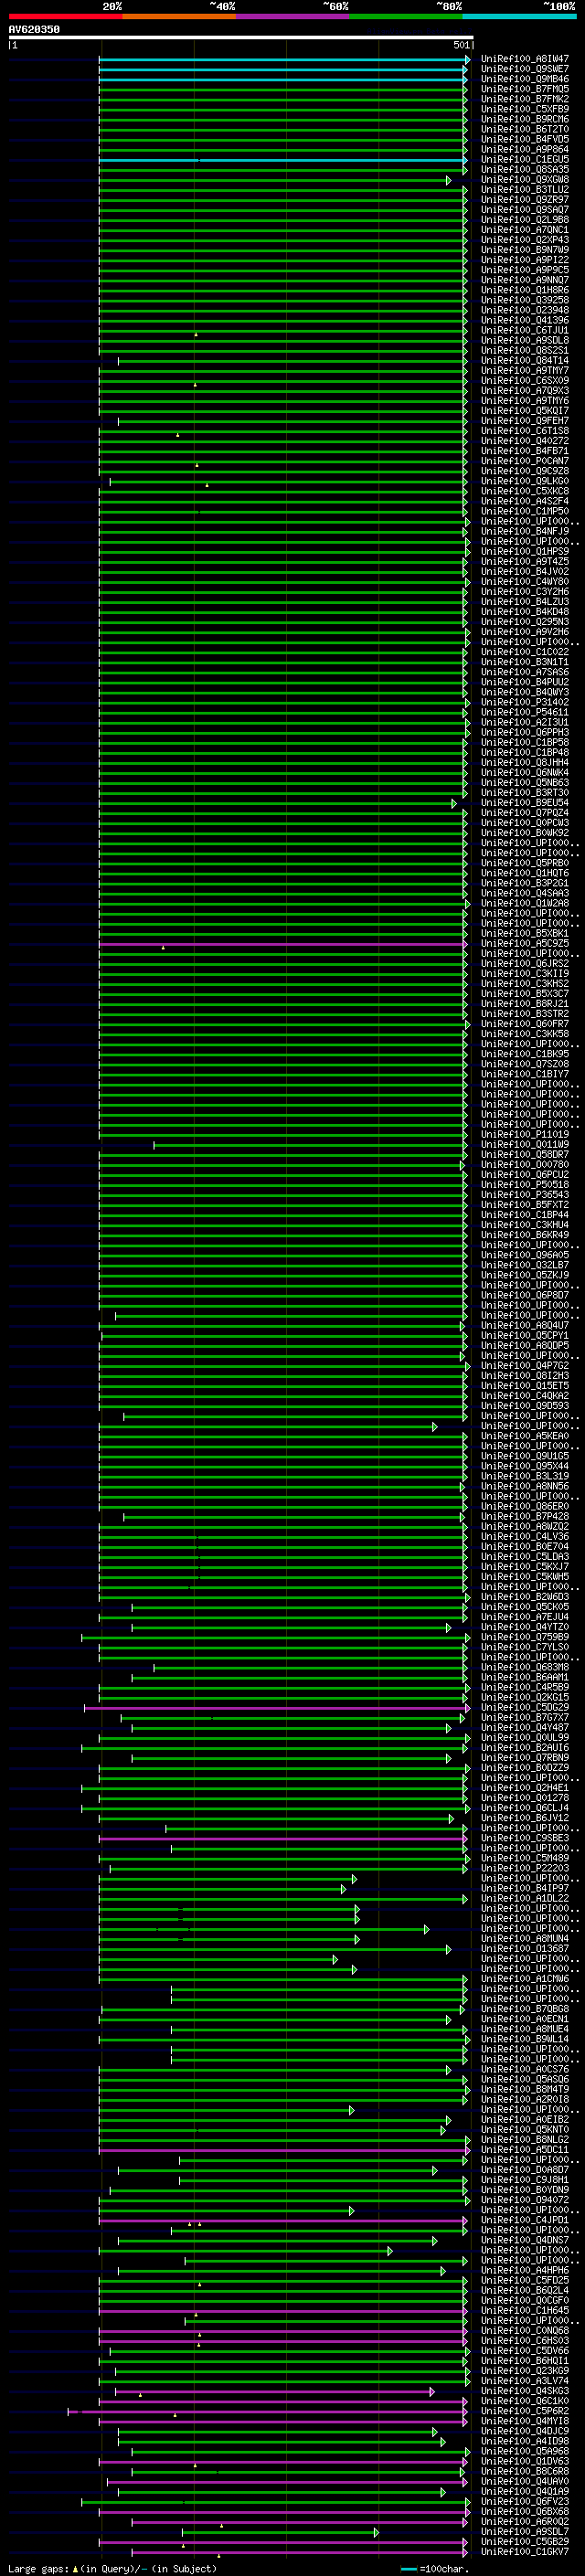Click the white query sequence ruler bar
The width and height of the screenshot is (585, 2576).
click(x=240, y=37)
